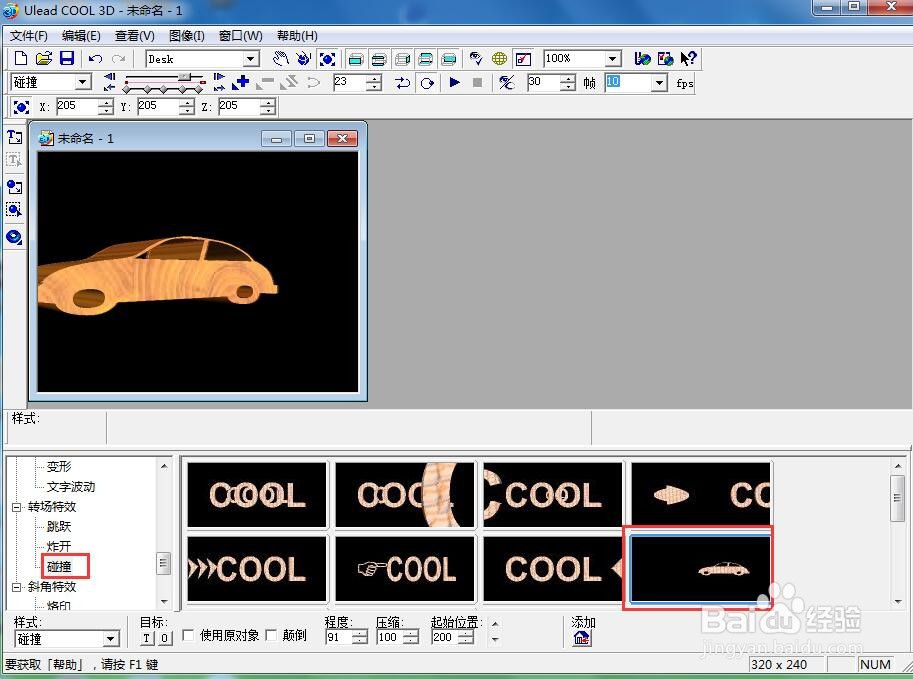Select the triple arrow COOL thumbnail
The image size is (913, 679).
[257, 568]
